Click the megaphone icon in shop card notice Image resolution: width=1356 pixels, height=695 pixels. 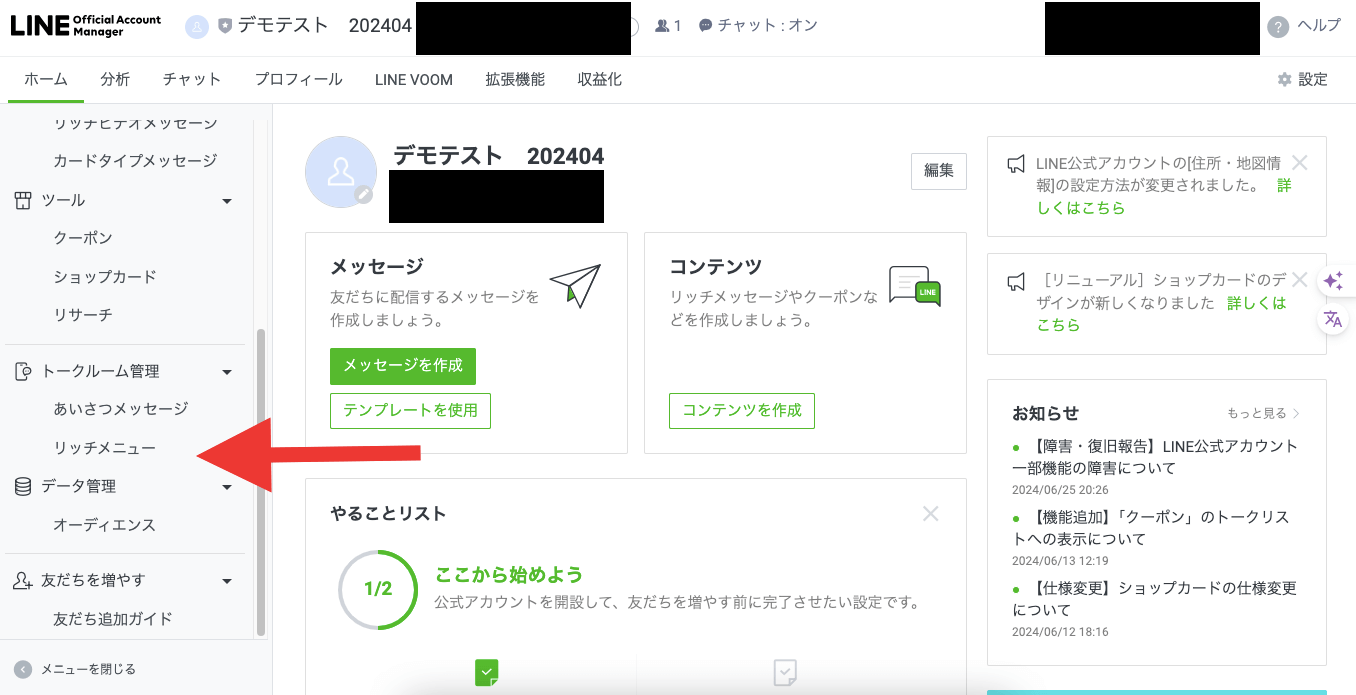(1017, 281)
